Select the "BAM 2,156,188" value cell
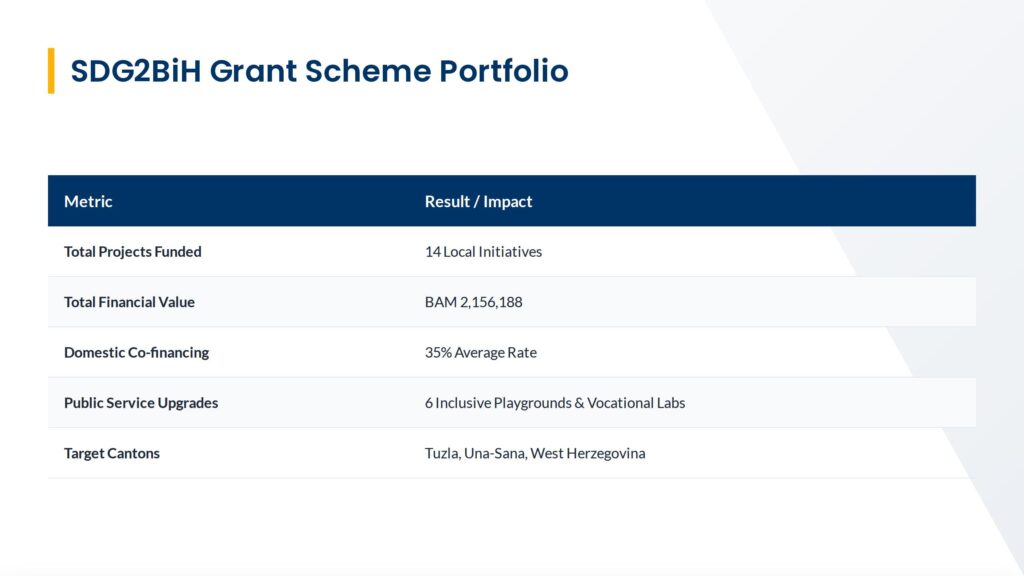Image resolution: width=1024 pixels, height=576 pixels. (473, 302)
